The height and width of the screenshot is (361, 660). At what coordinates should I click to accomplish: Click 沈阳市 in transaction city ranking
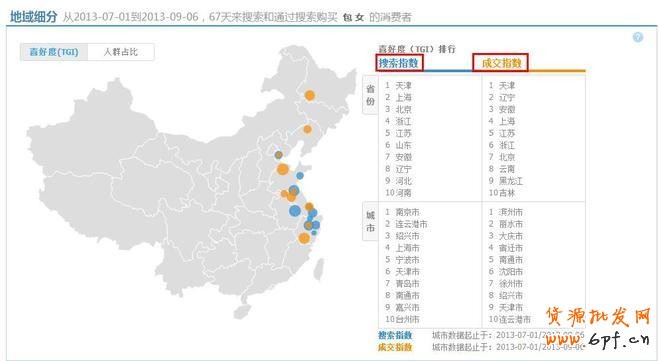coord(511,272)
